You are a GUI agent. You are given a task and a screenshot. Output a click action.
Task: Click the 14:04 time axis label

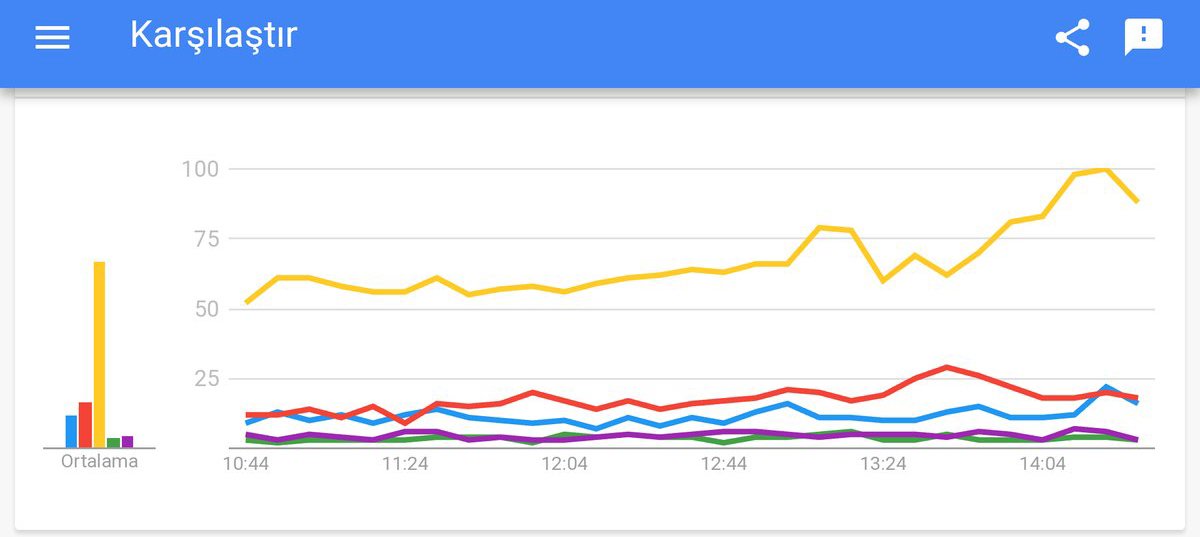tap(1042, 464)
